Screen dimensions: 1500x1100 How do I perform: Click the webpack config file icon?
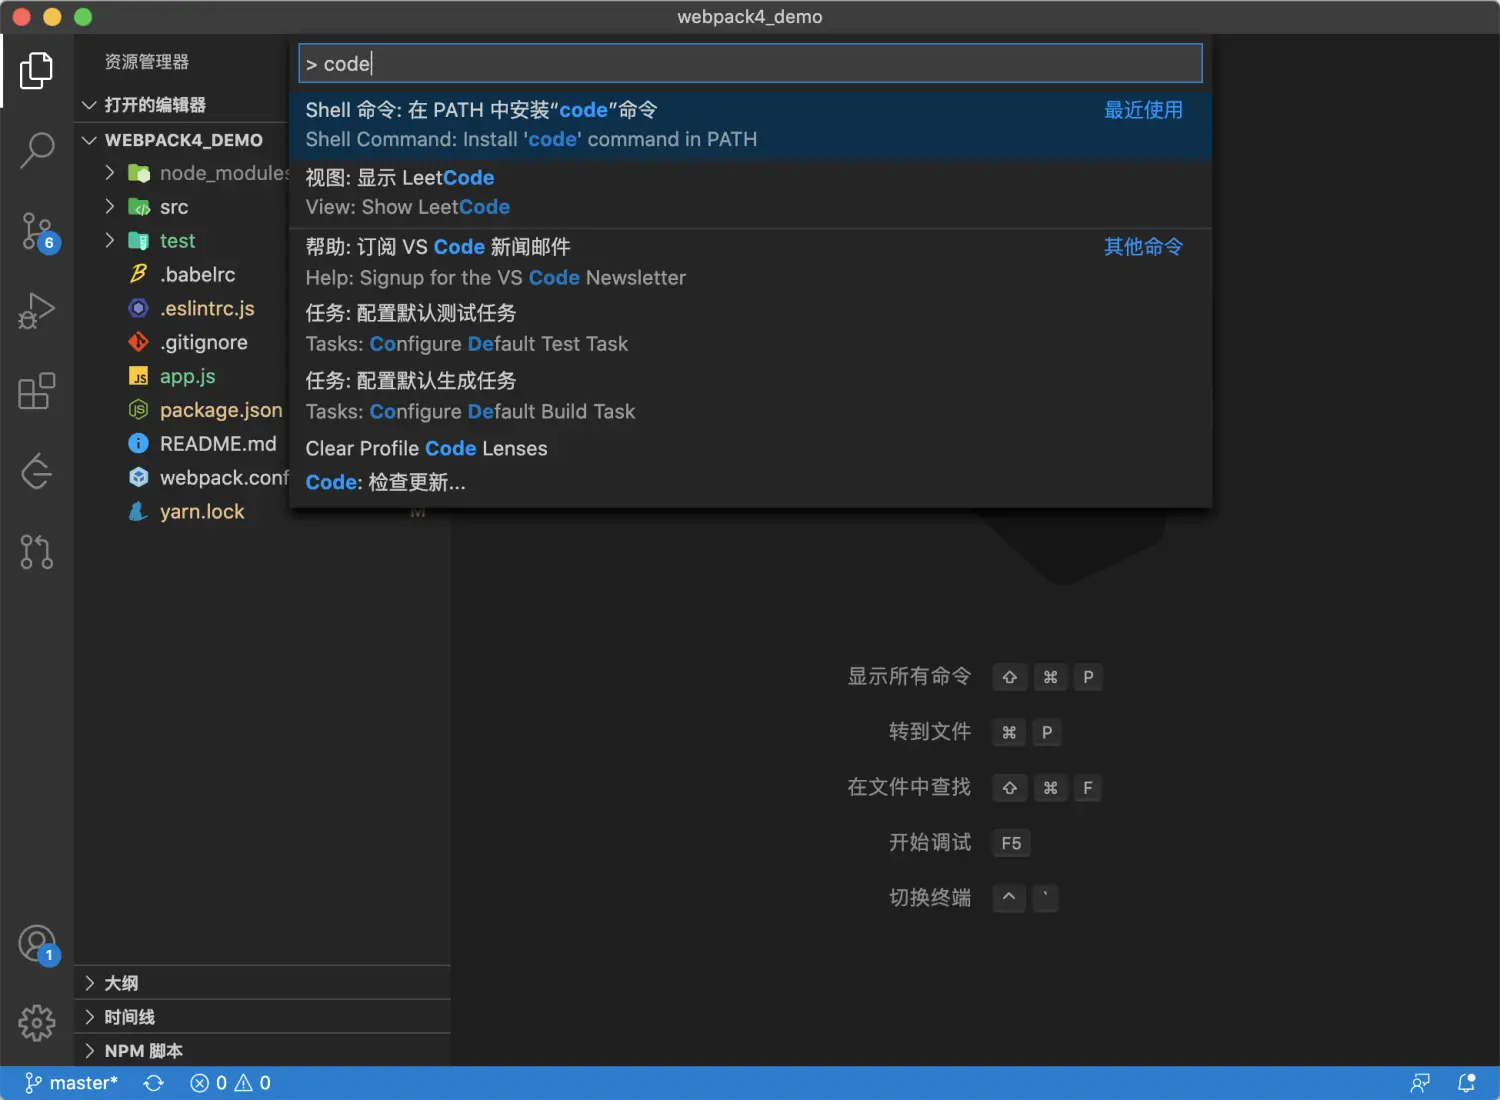coord(139,477)
